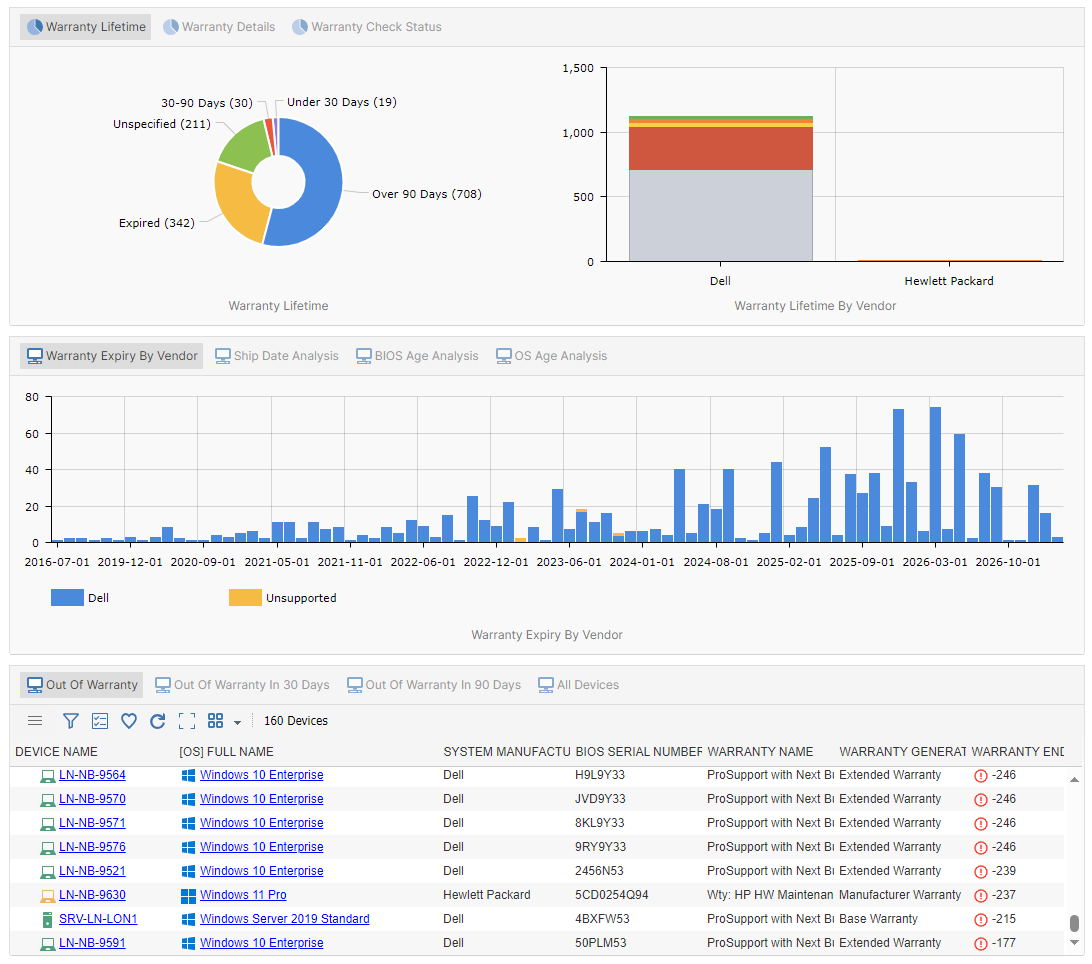Open BIOS Age Analysis tab
The height and width of the screenshot is (964, 1092).
click(x=417, y=356)
